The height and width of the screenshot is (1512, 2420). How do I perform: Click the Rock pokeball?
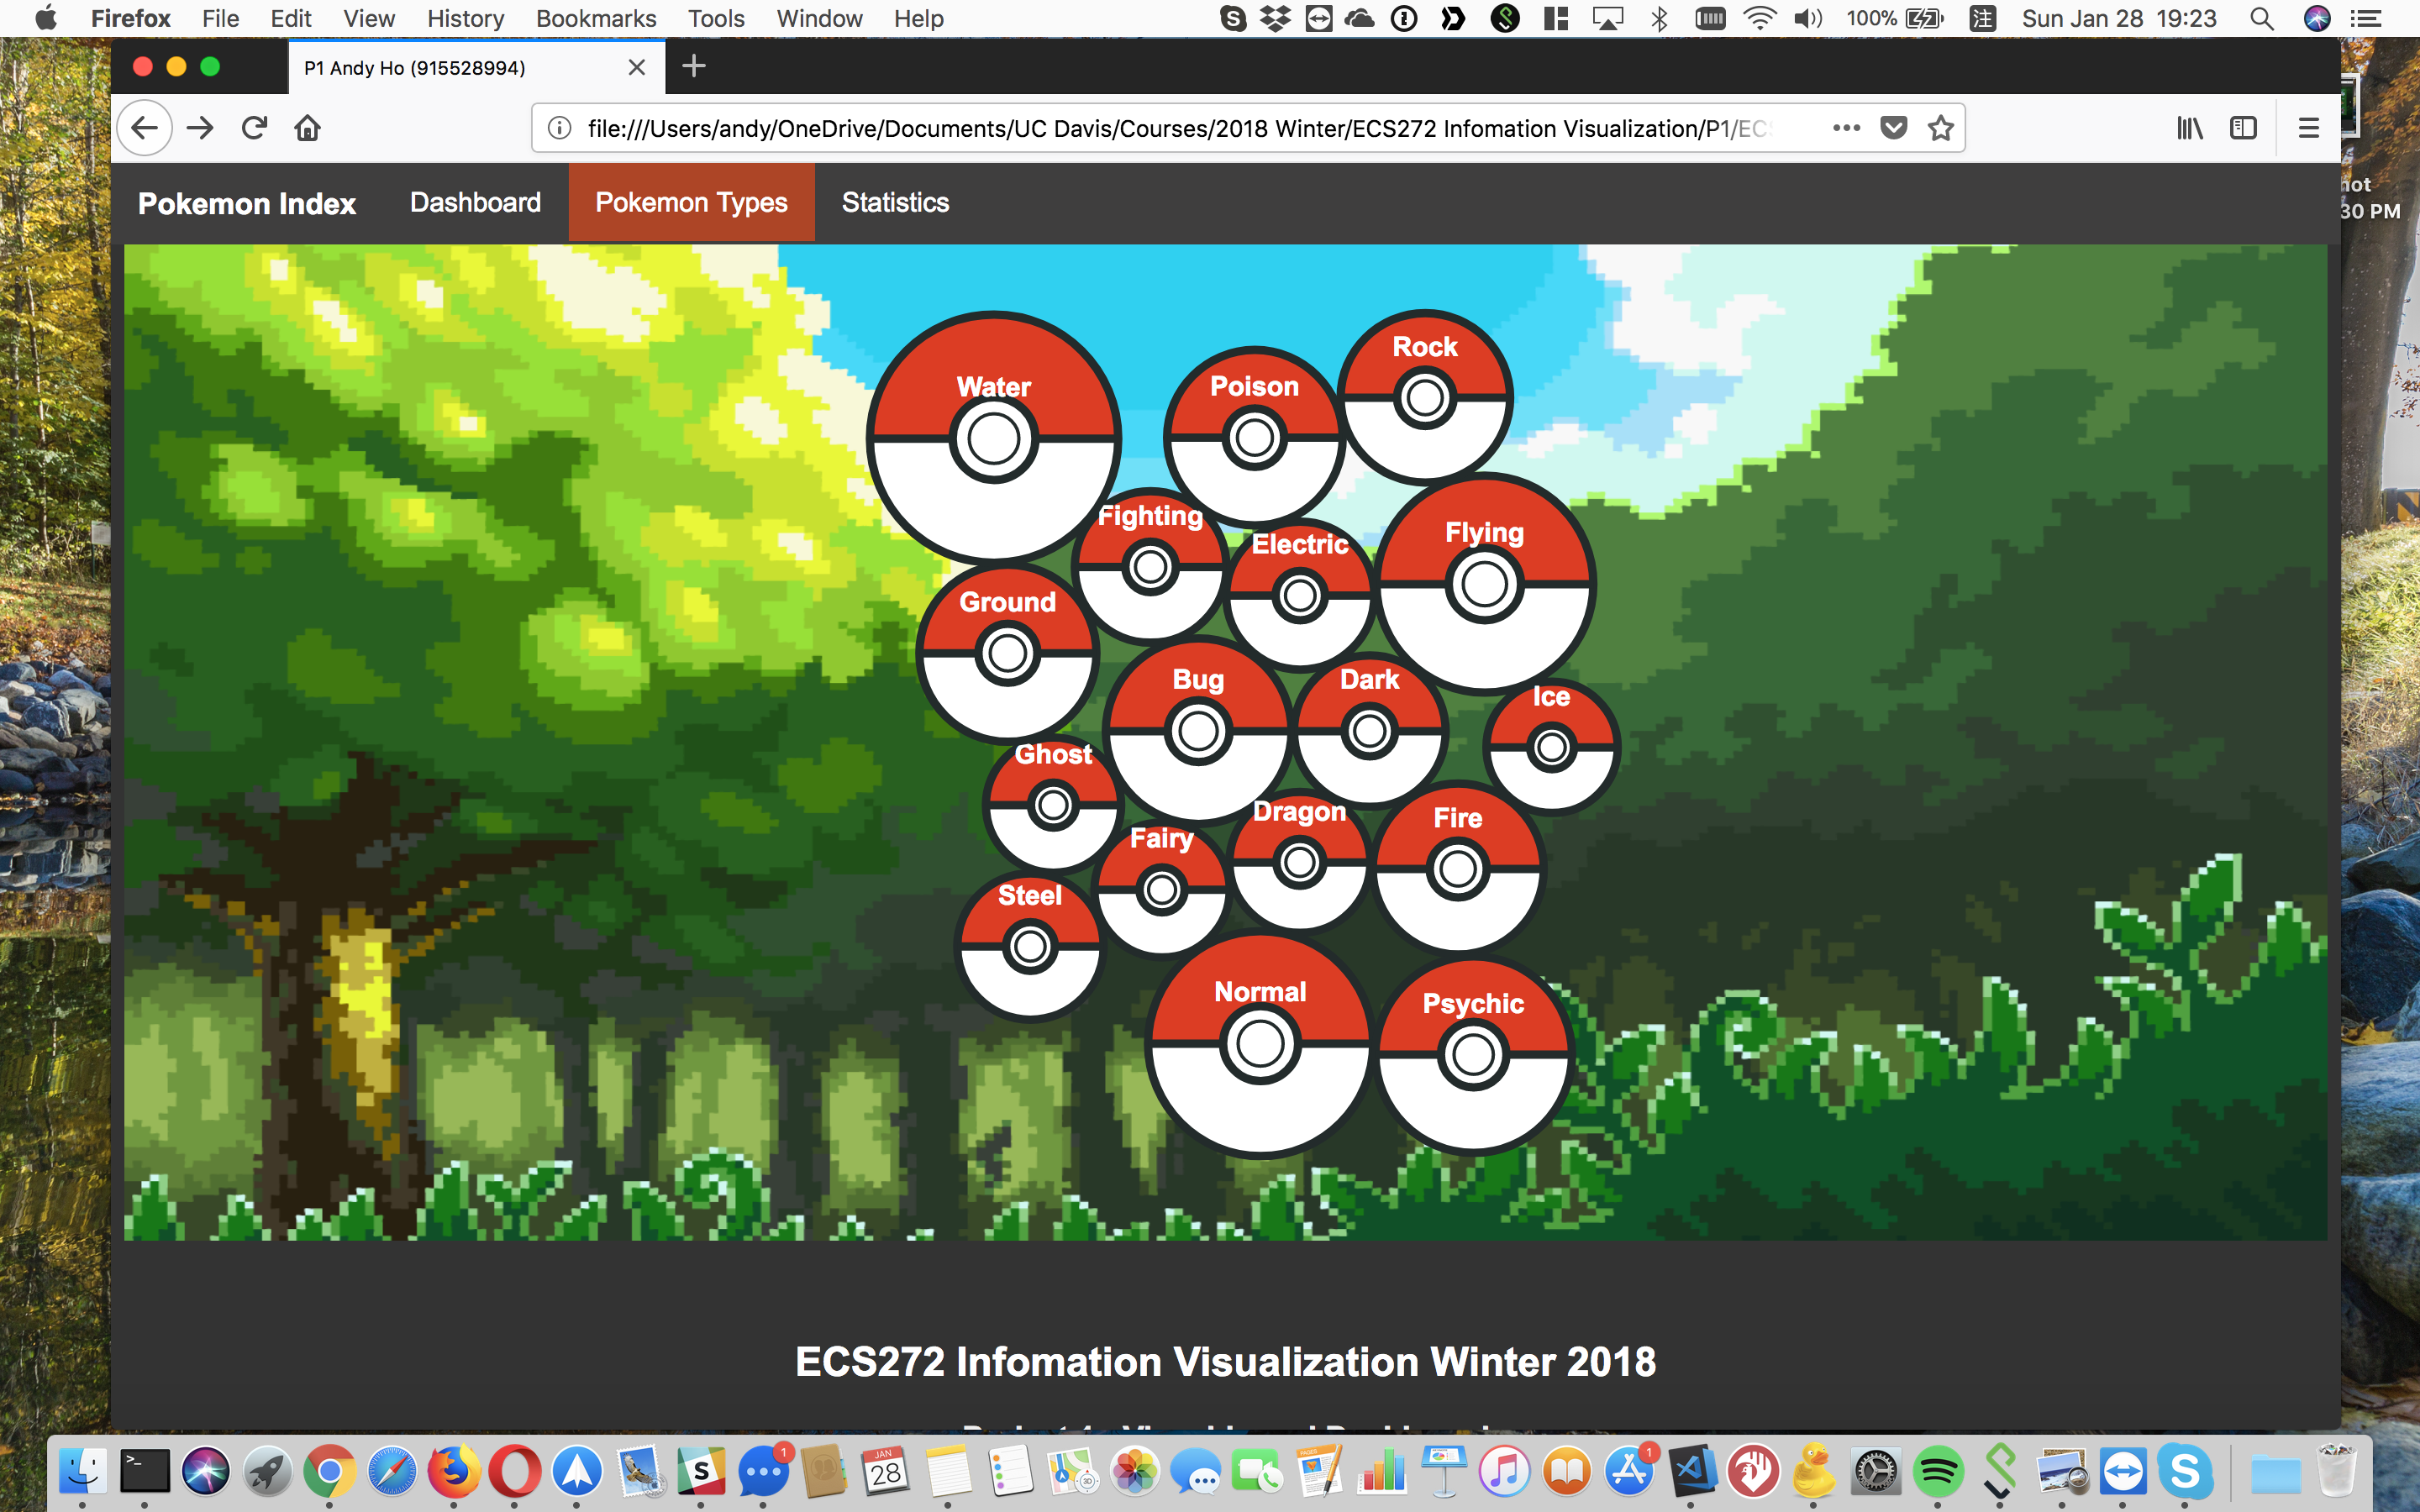coord(1425,398)
